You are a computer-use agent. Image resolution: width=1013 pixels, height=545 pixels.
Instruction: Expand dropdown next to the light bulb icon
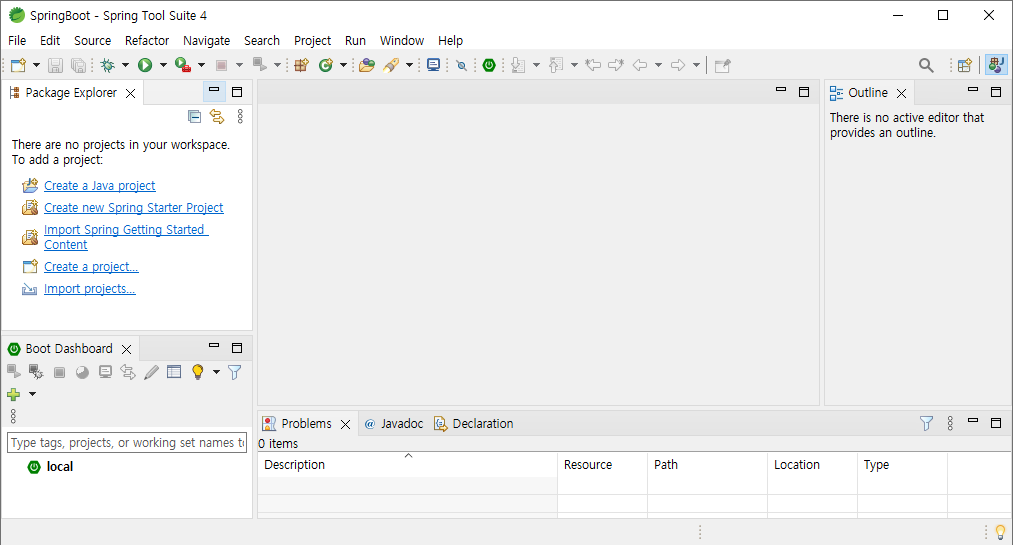pyautogui.click(x=216, y=372)
